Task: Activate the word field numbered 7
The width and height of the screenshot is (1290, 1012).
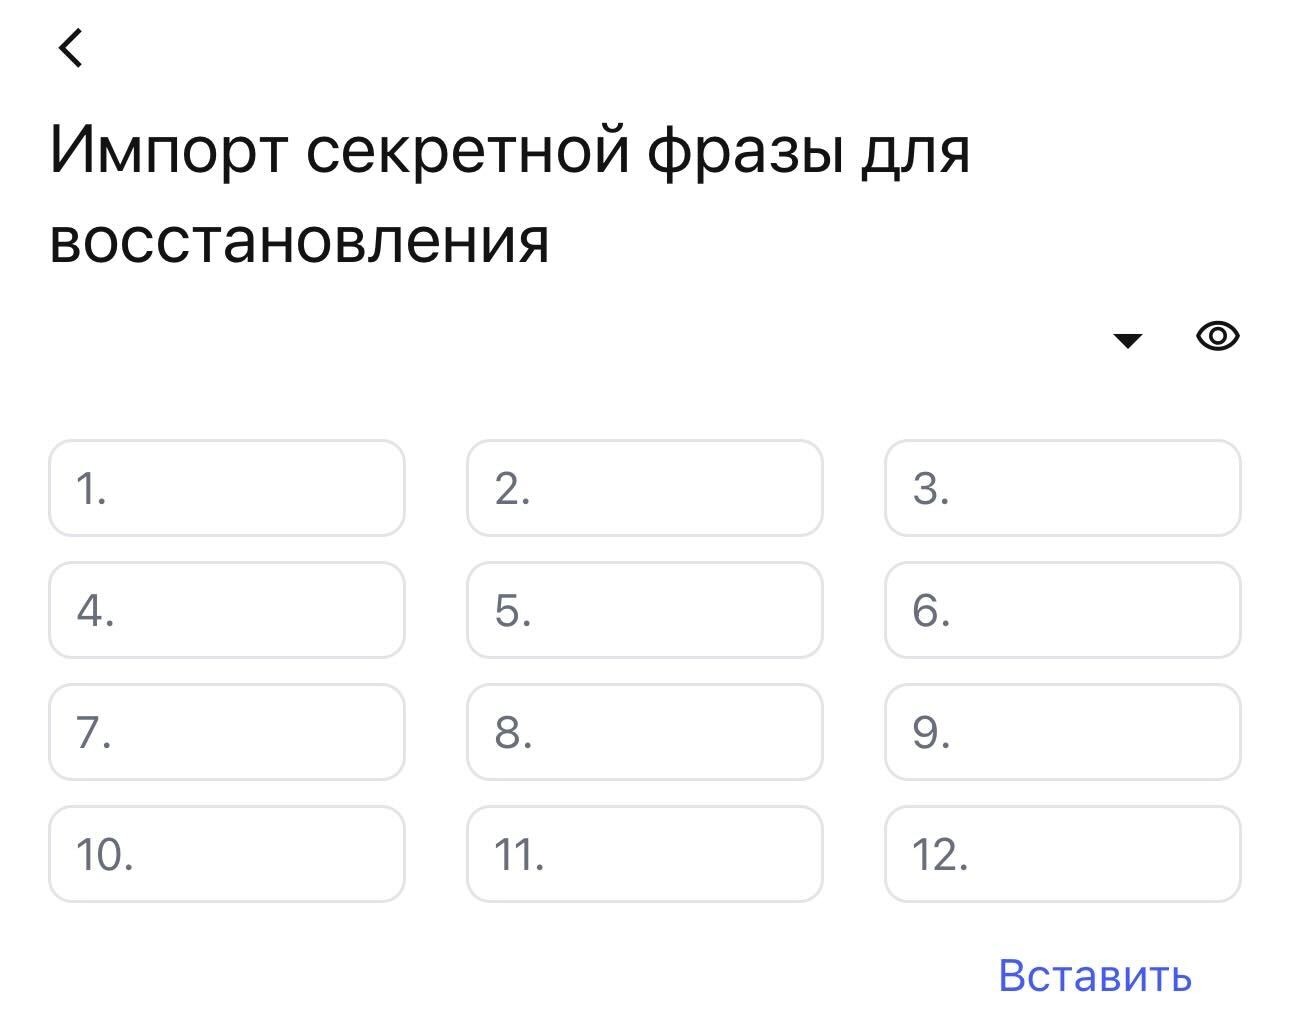Action: [227, 732]
